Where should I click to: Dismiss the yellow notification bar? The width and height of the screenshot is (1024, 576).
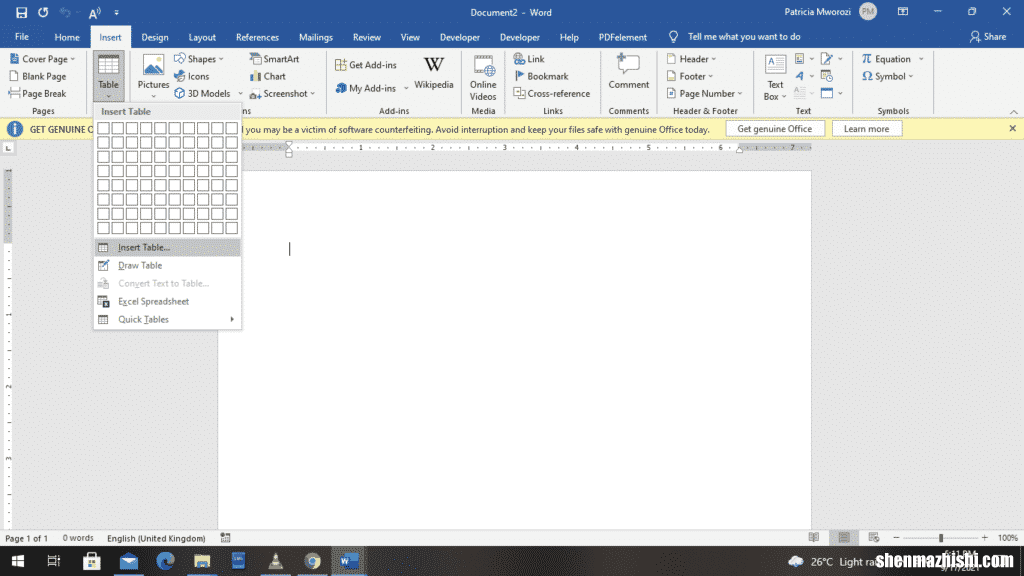pyautogui.click(x=1012, y=129)
